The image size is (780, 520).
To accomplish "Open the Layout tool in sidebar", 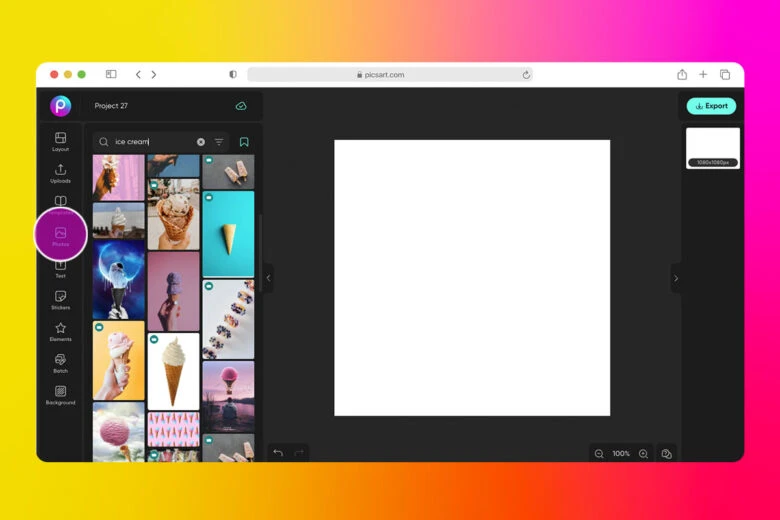I will point(60,141).
